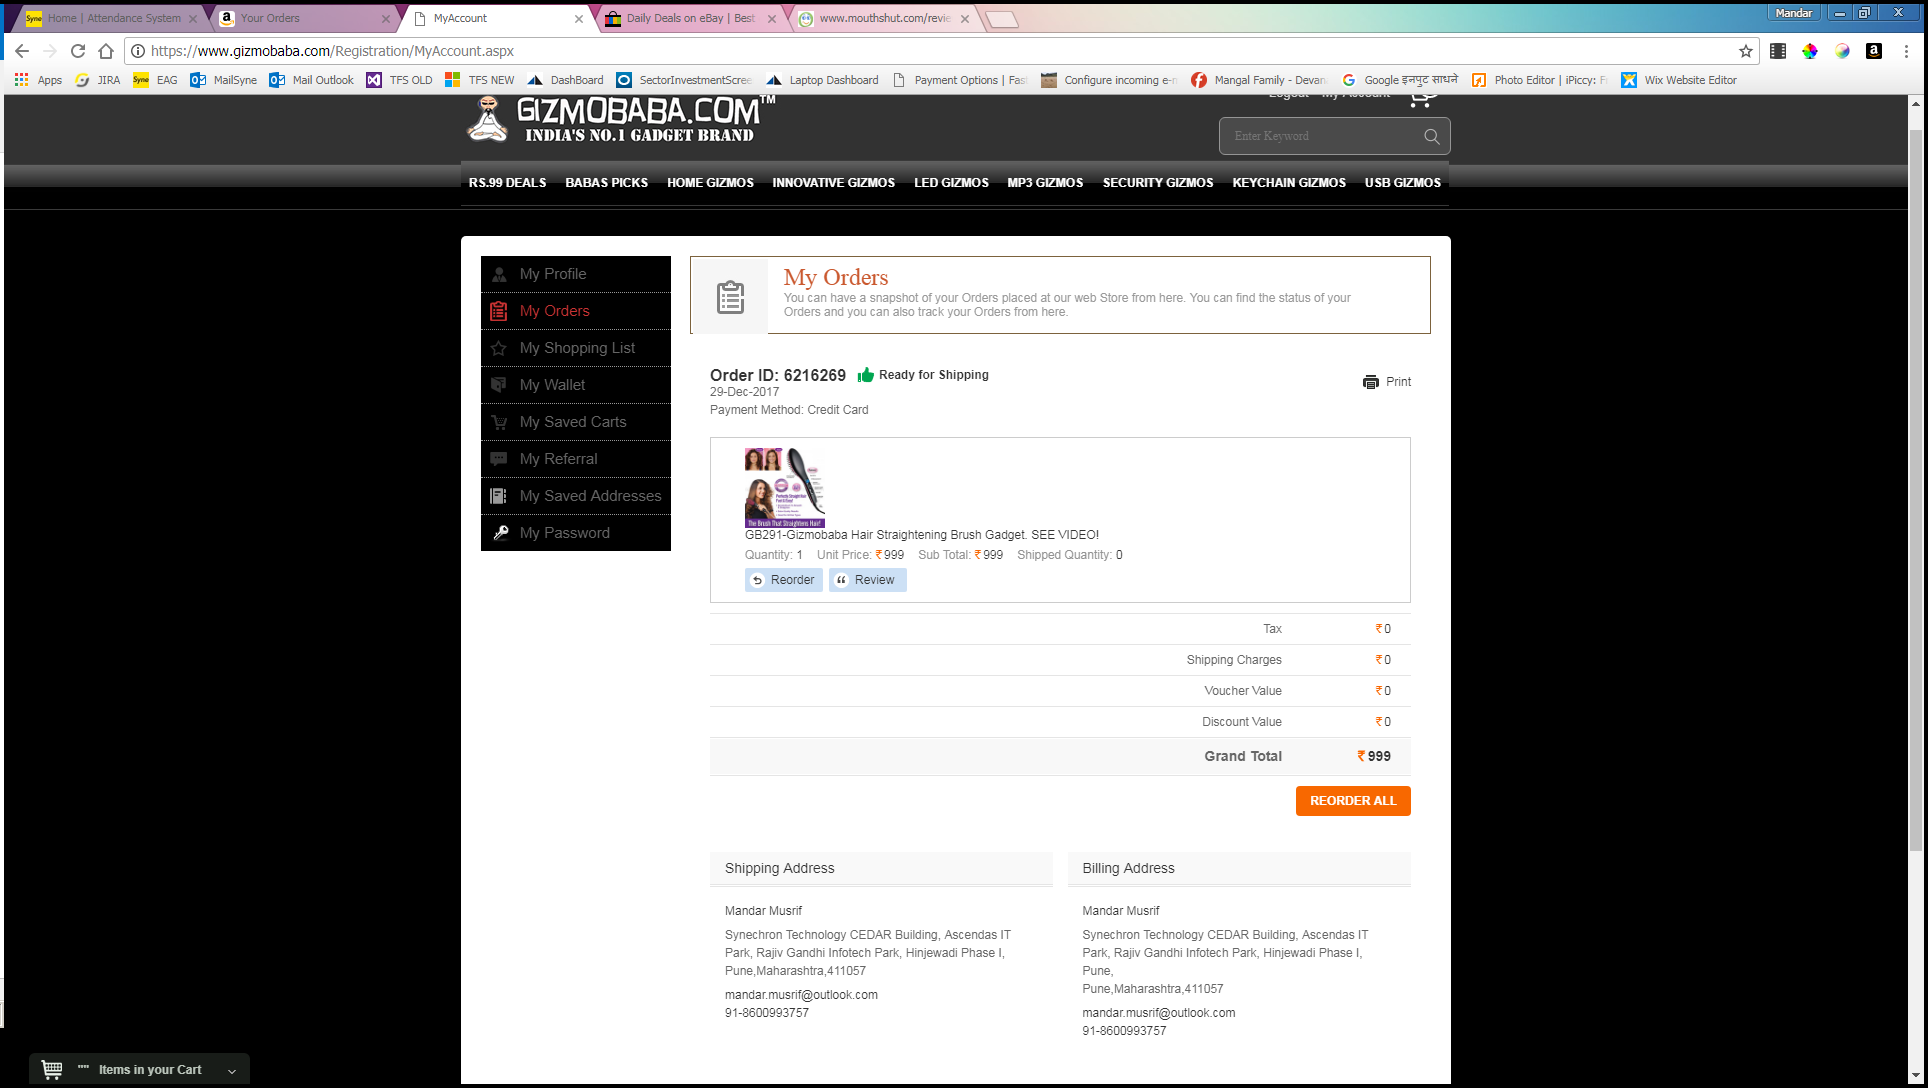
Task: Switch to Daily Deals on eBay tab
Action: click(x=690, y=18)
